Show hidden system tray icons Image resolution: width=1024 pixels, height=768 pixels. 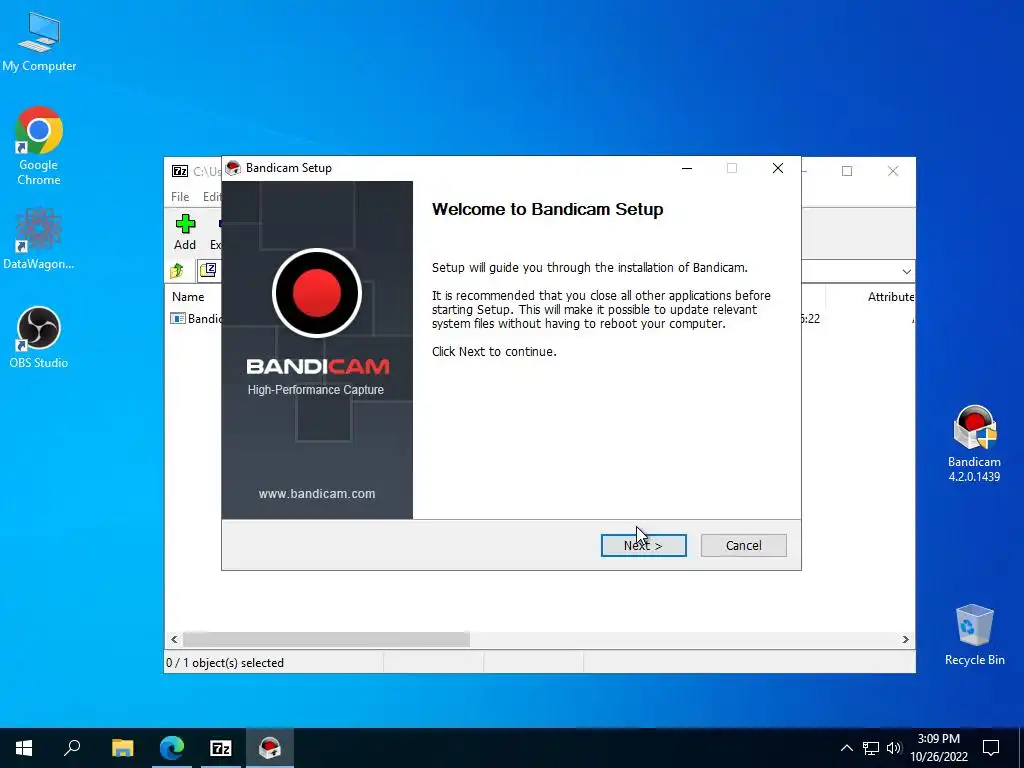click(846, 748)
